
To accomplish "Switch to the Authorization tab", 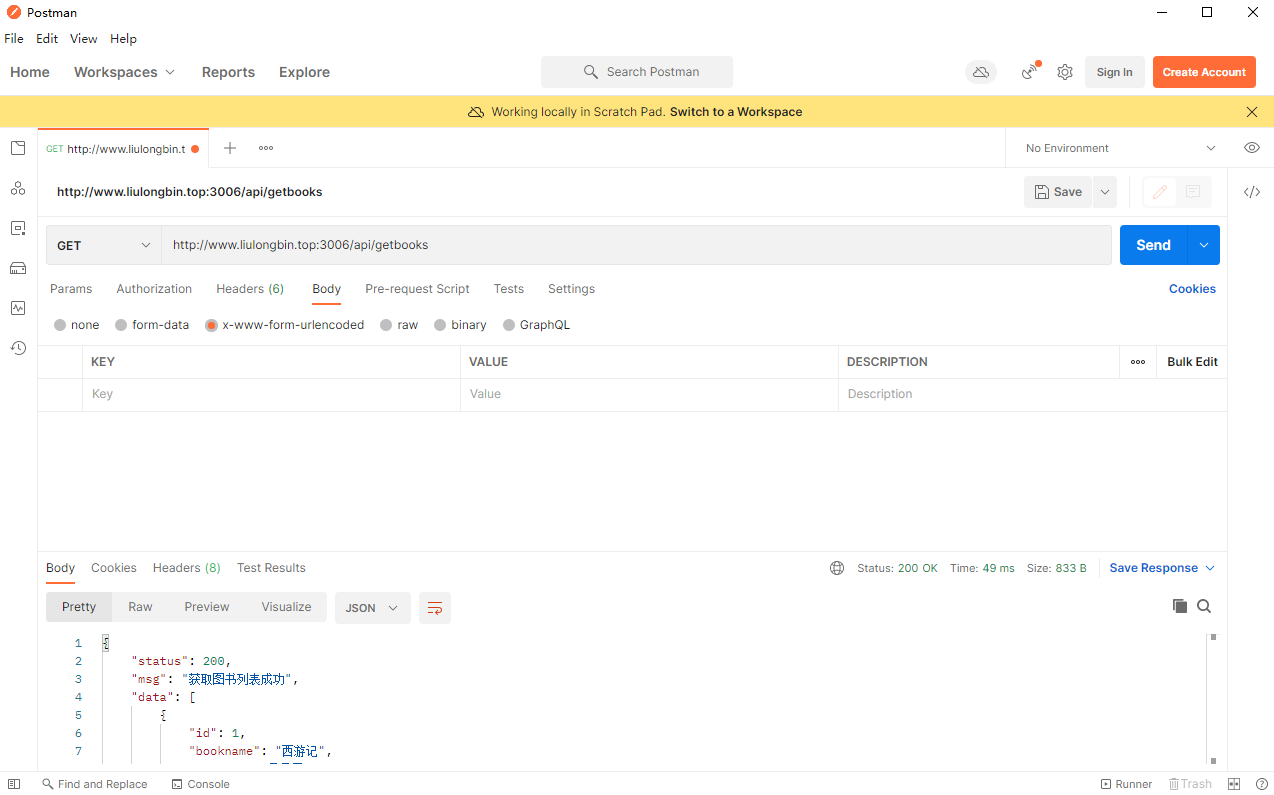I will pos(154,289).
